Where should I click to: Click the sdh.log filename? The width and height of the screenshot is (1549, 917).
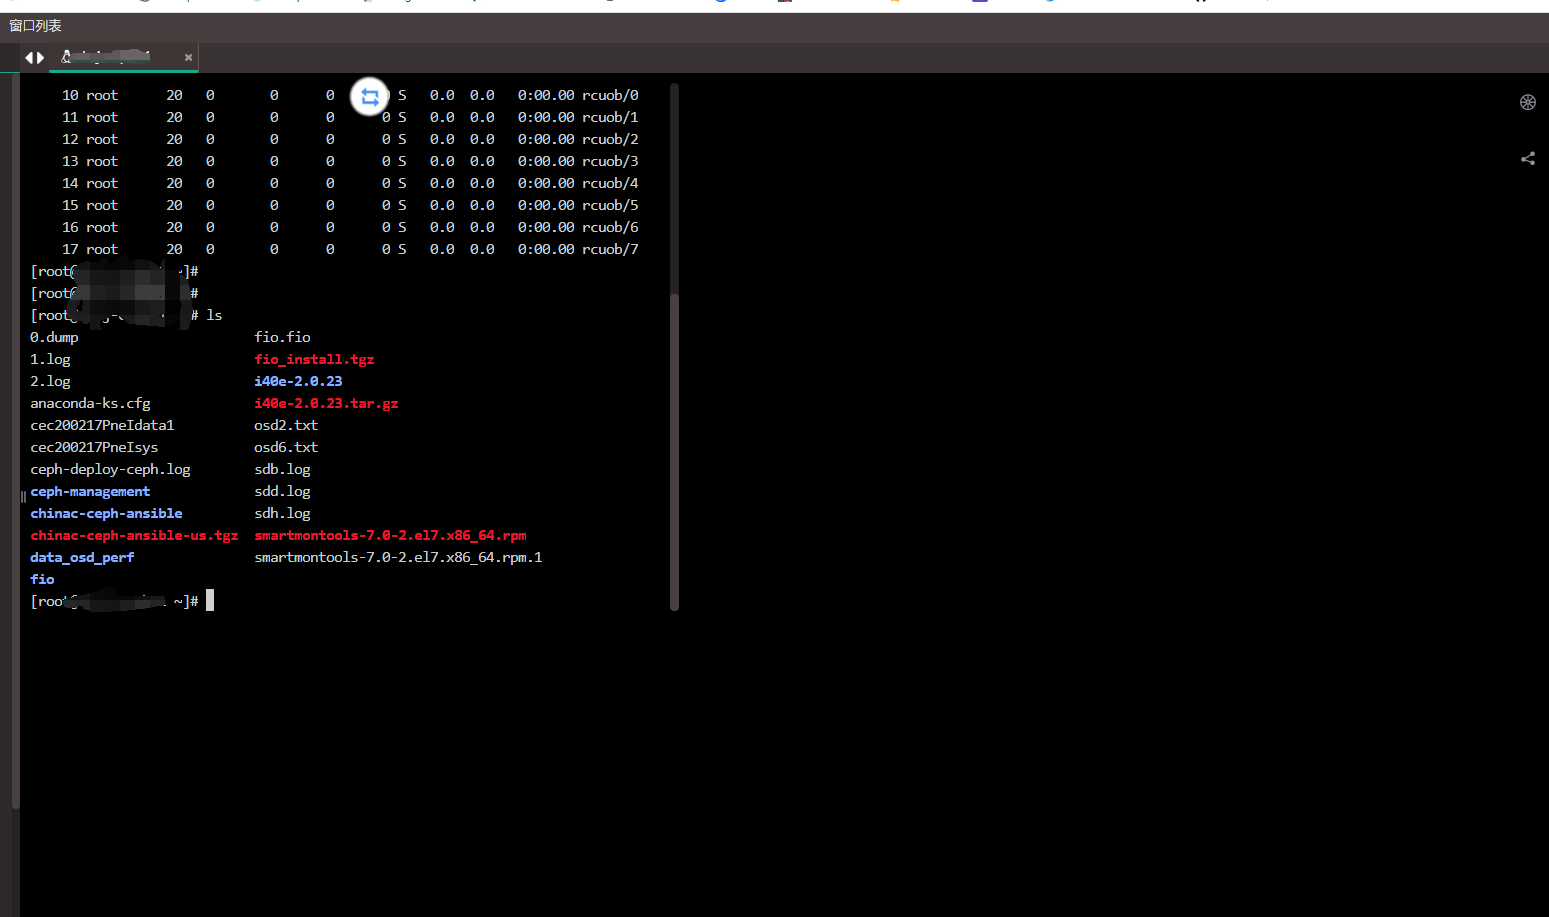[282, 513]
